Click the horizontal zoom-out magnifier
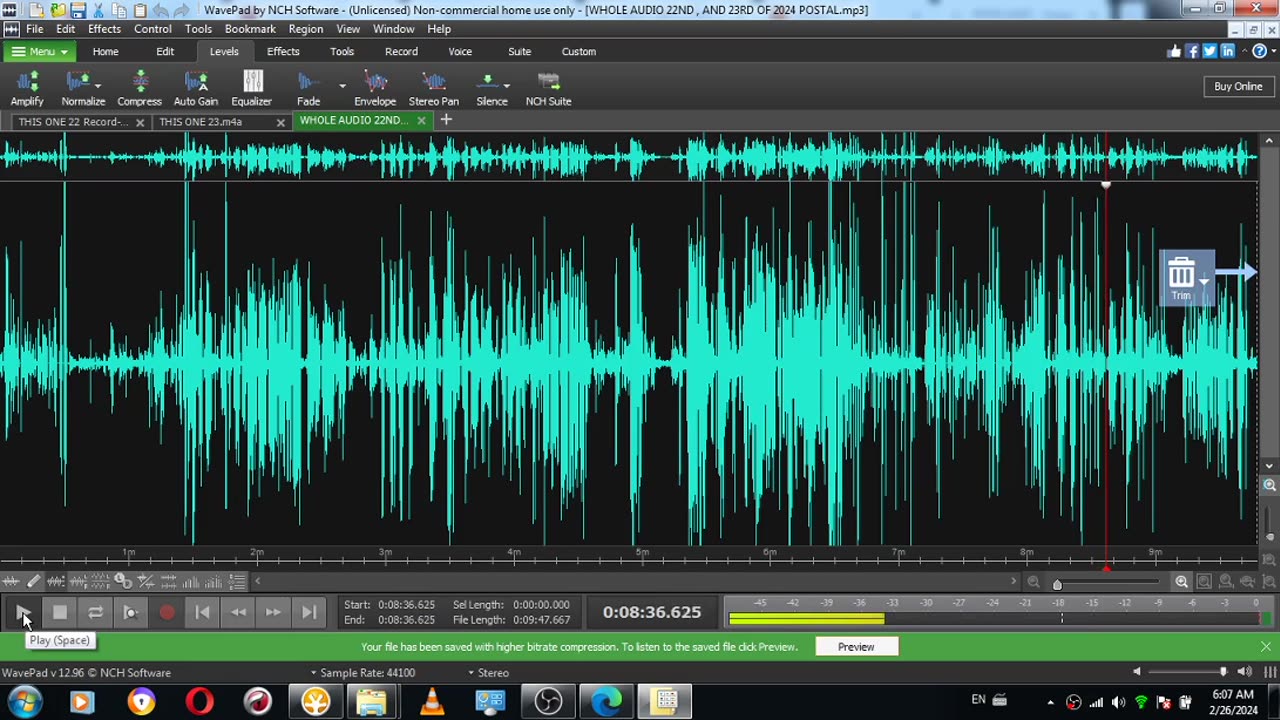 pyautogui.click(x=1034, y=582)
